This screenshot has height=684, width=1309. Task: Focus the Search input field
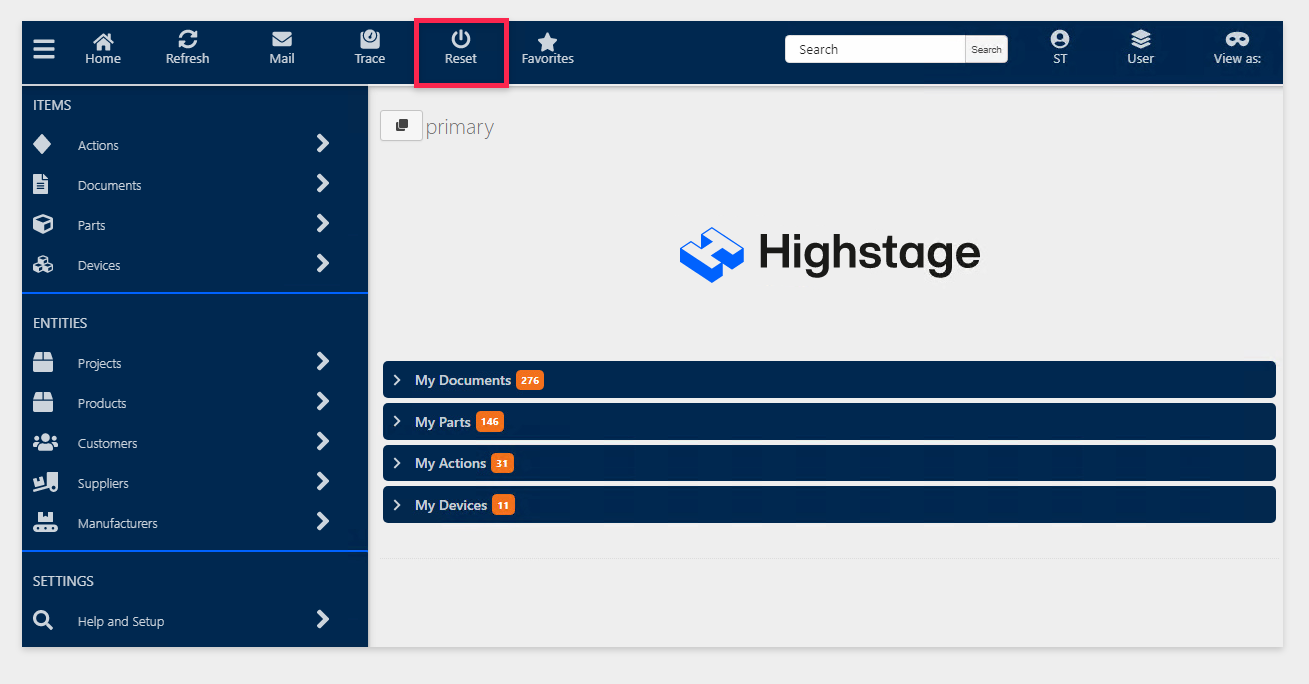(x=875, y=49)
